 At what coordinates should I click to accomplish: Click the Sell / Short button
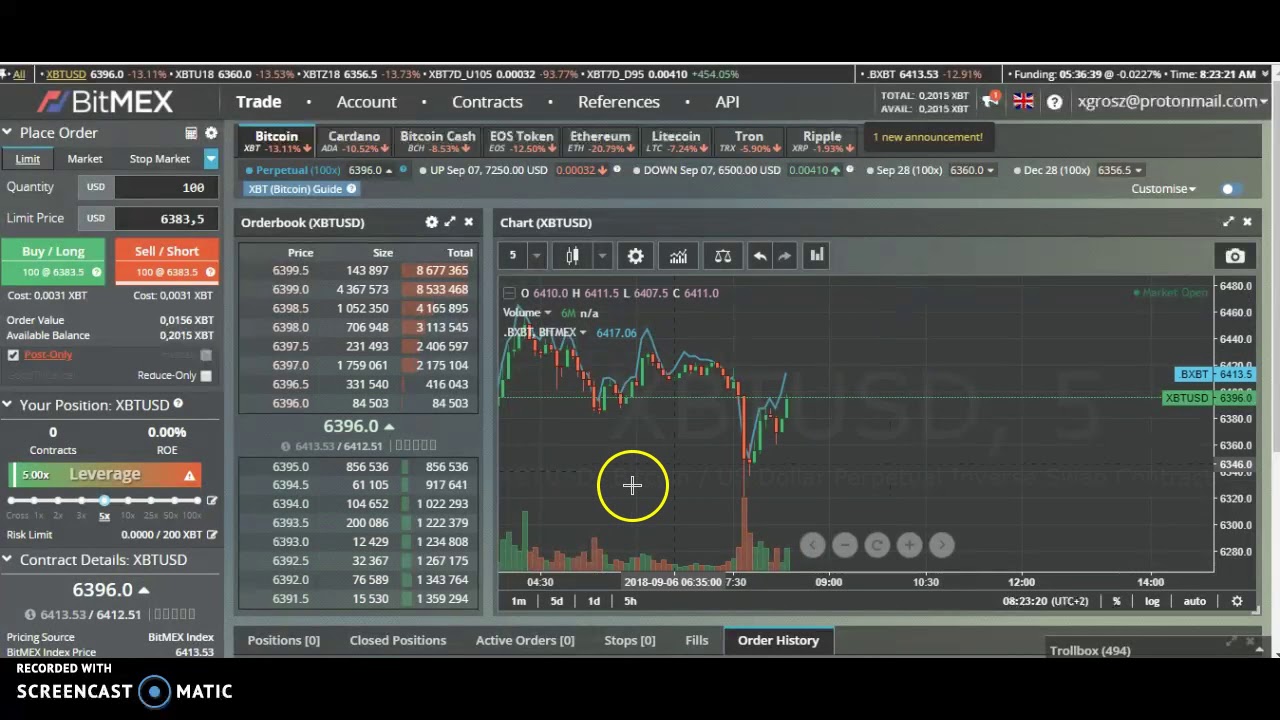point(166,260)
